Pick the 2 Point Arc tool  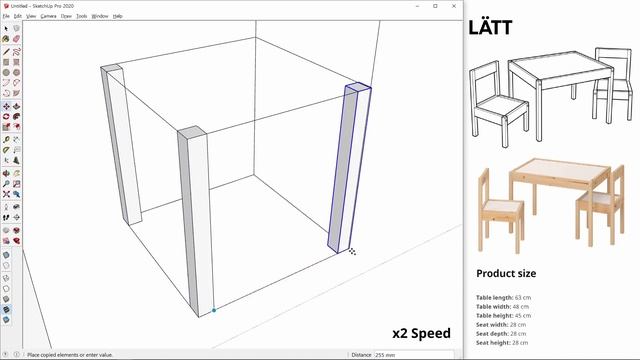click(x=16, y=82)
